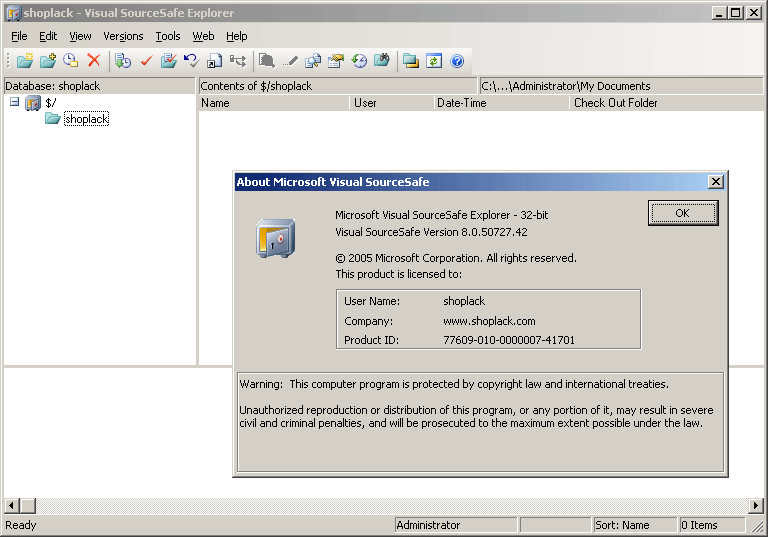Click the Share file toolbar icon

point(214,61)
